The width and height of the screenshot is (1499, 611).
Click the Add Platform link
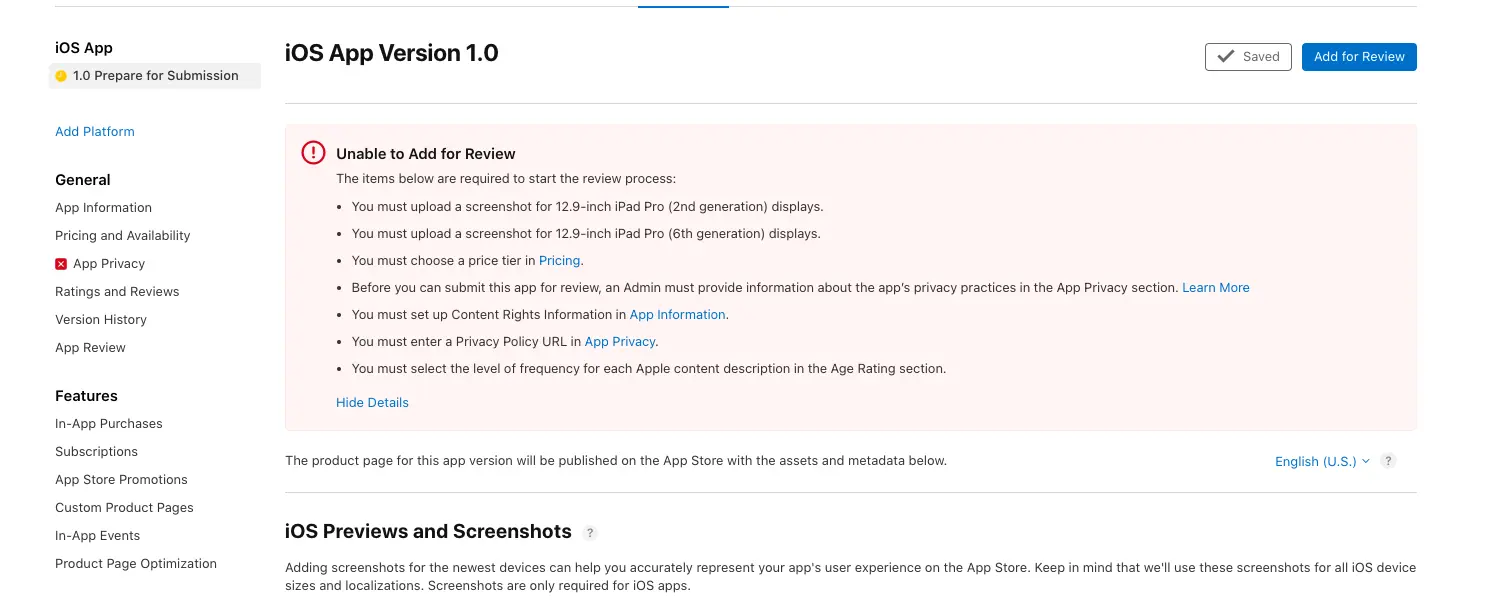pyautogui.click(x=95, y=132)
